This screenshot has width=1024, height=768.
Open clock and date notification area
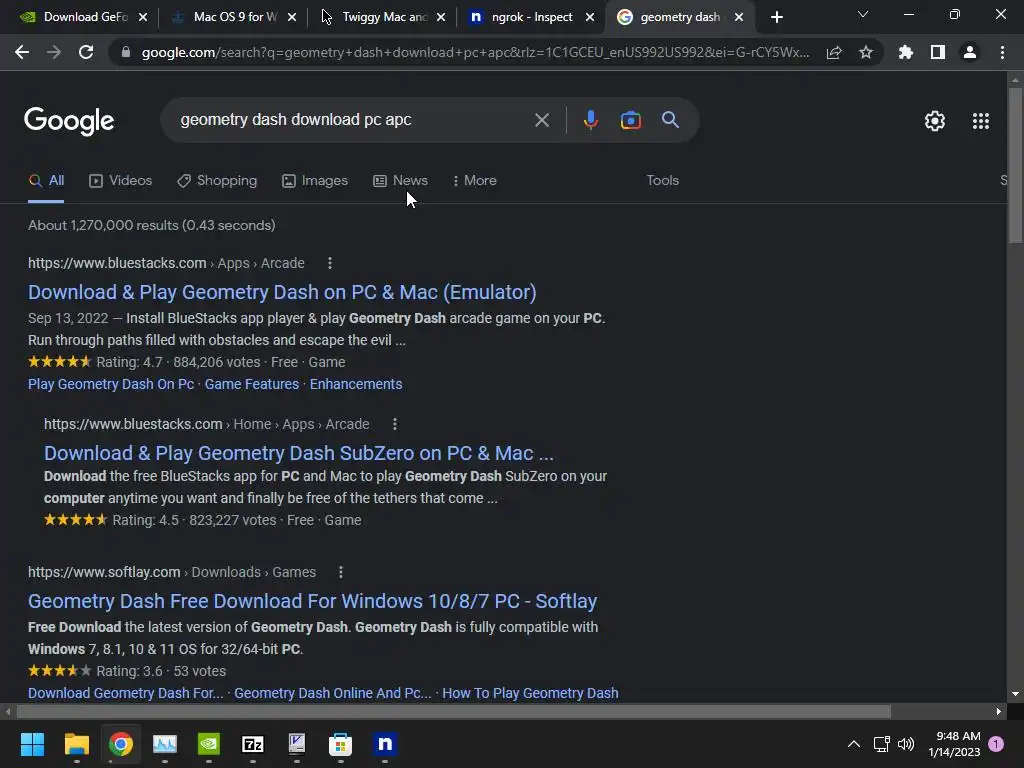954,744
